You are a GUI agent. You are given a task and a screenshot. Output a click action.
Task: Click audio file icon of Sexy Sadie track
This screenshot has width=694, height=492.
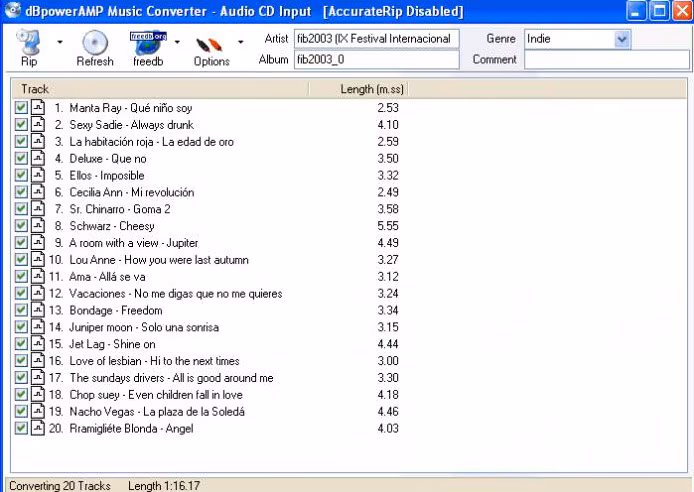(x=38, y=124)
